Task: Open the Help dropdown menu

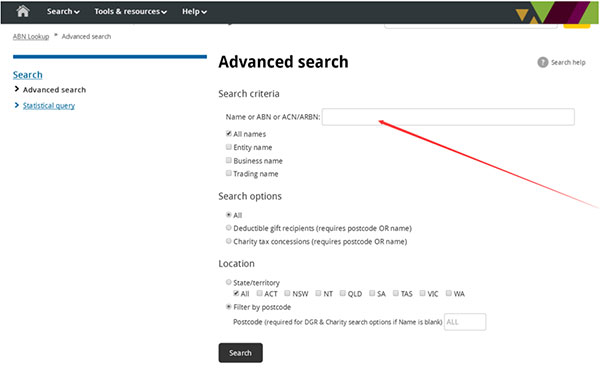Action: coord(194,11)
